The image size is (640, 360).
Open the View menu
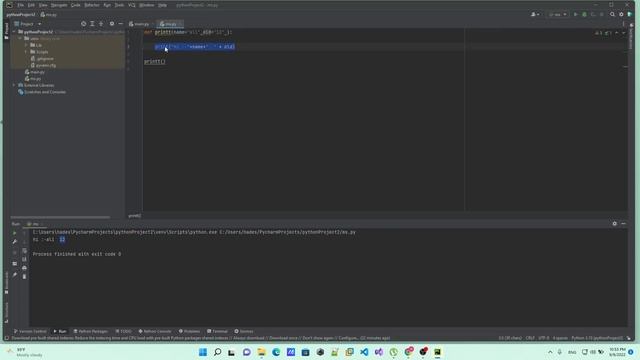pyautogui.click(x=43, y=5)
